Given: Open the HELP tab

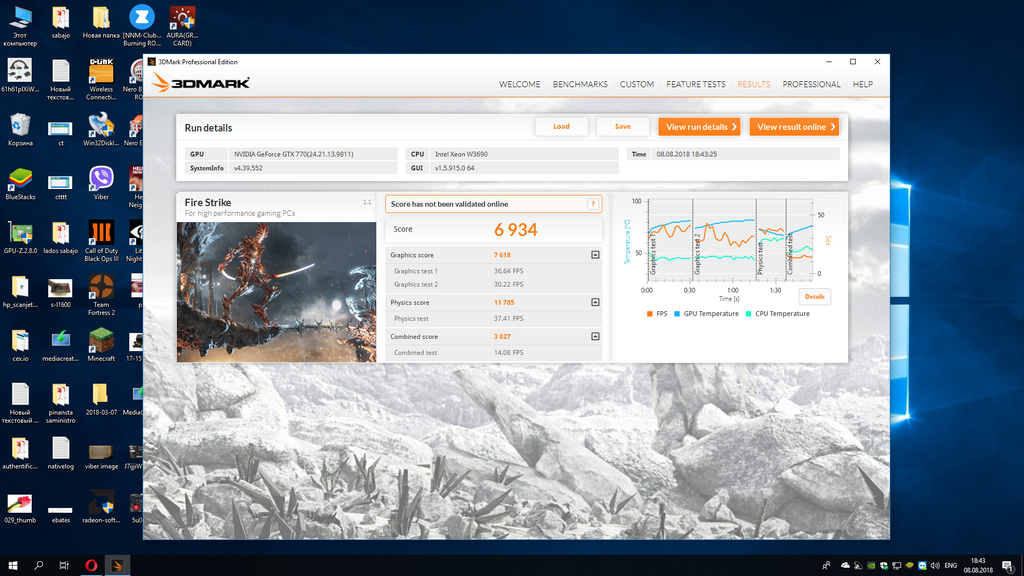Looking at the screenshot, I should pyautogui.click(x=863, y=84).
